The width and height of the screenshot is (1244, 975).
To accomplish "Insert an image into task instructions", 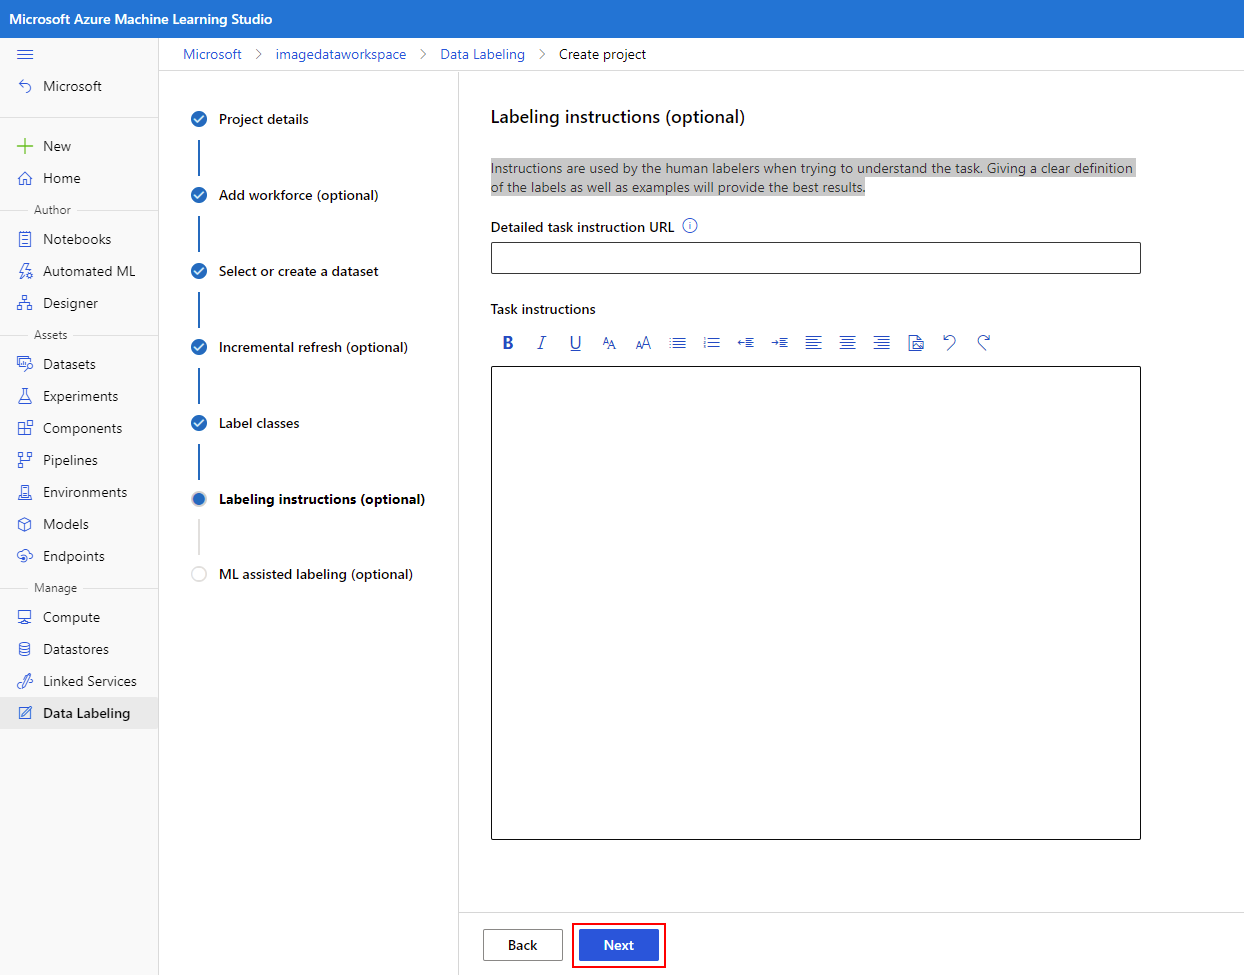I will click(x=915, y=343).
